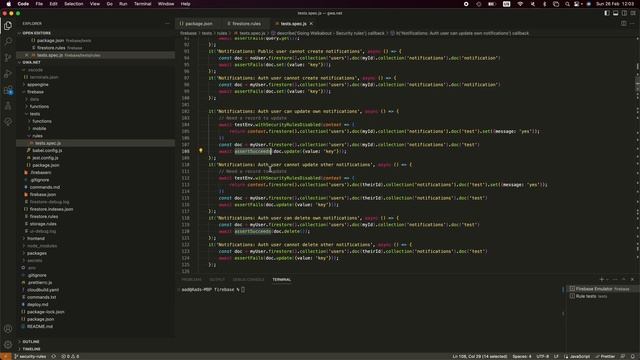Switch to the Output panel tab
640x360 pixels.
tap(217, 280)
